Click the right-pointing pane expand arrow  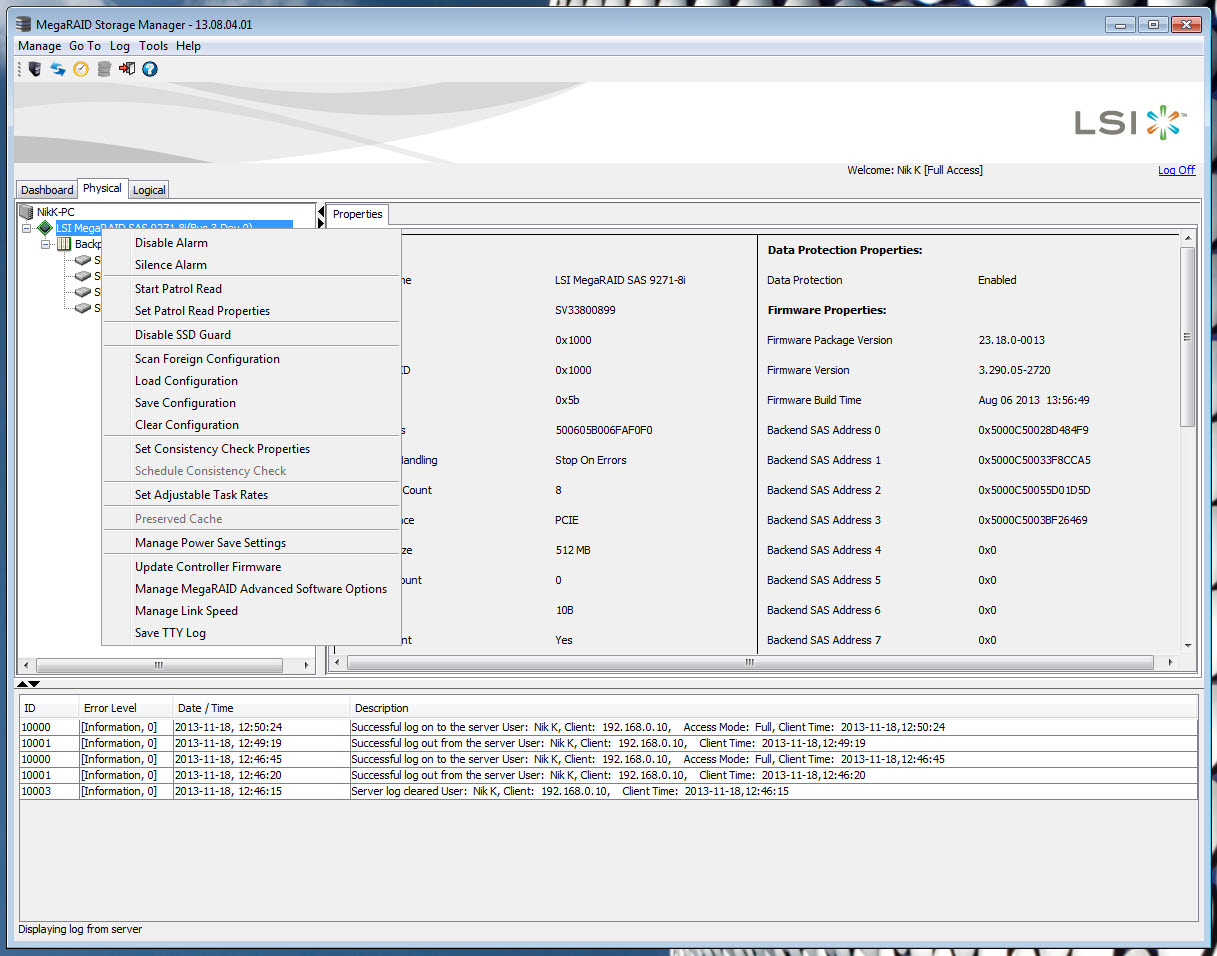point(321,224)
